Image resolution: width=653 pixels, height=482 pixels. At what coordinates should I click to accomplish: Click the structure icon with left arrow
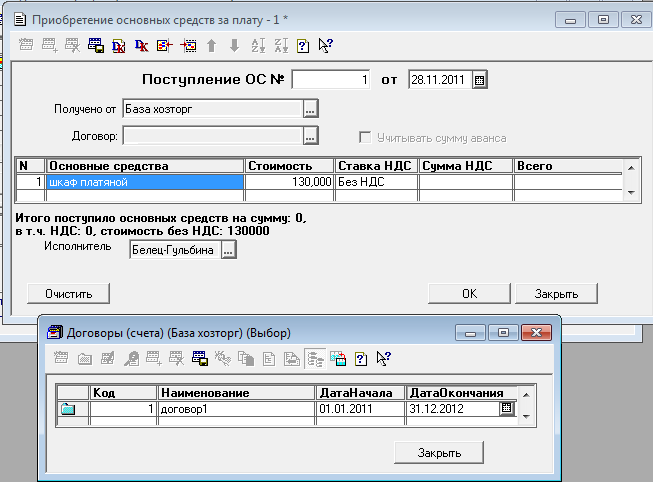click(x=164, y=45)
